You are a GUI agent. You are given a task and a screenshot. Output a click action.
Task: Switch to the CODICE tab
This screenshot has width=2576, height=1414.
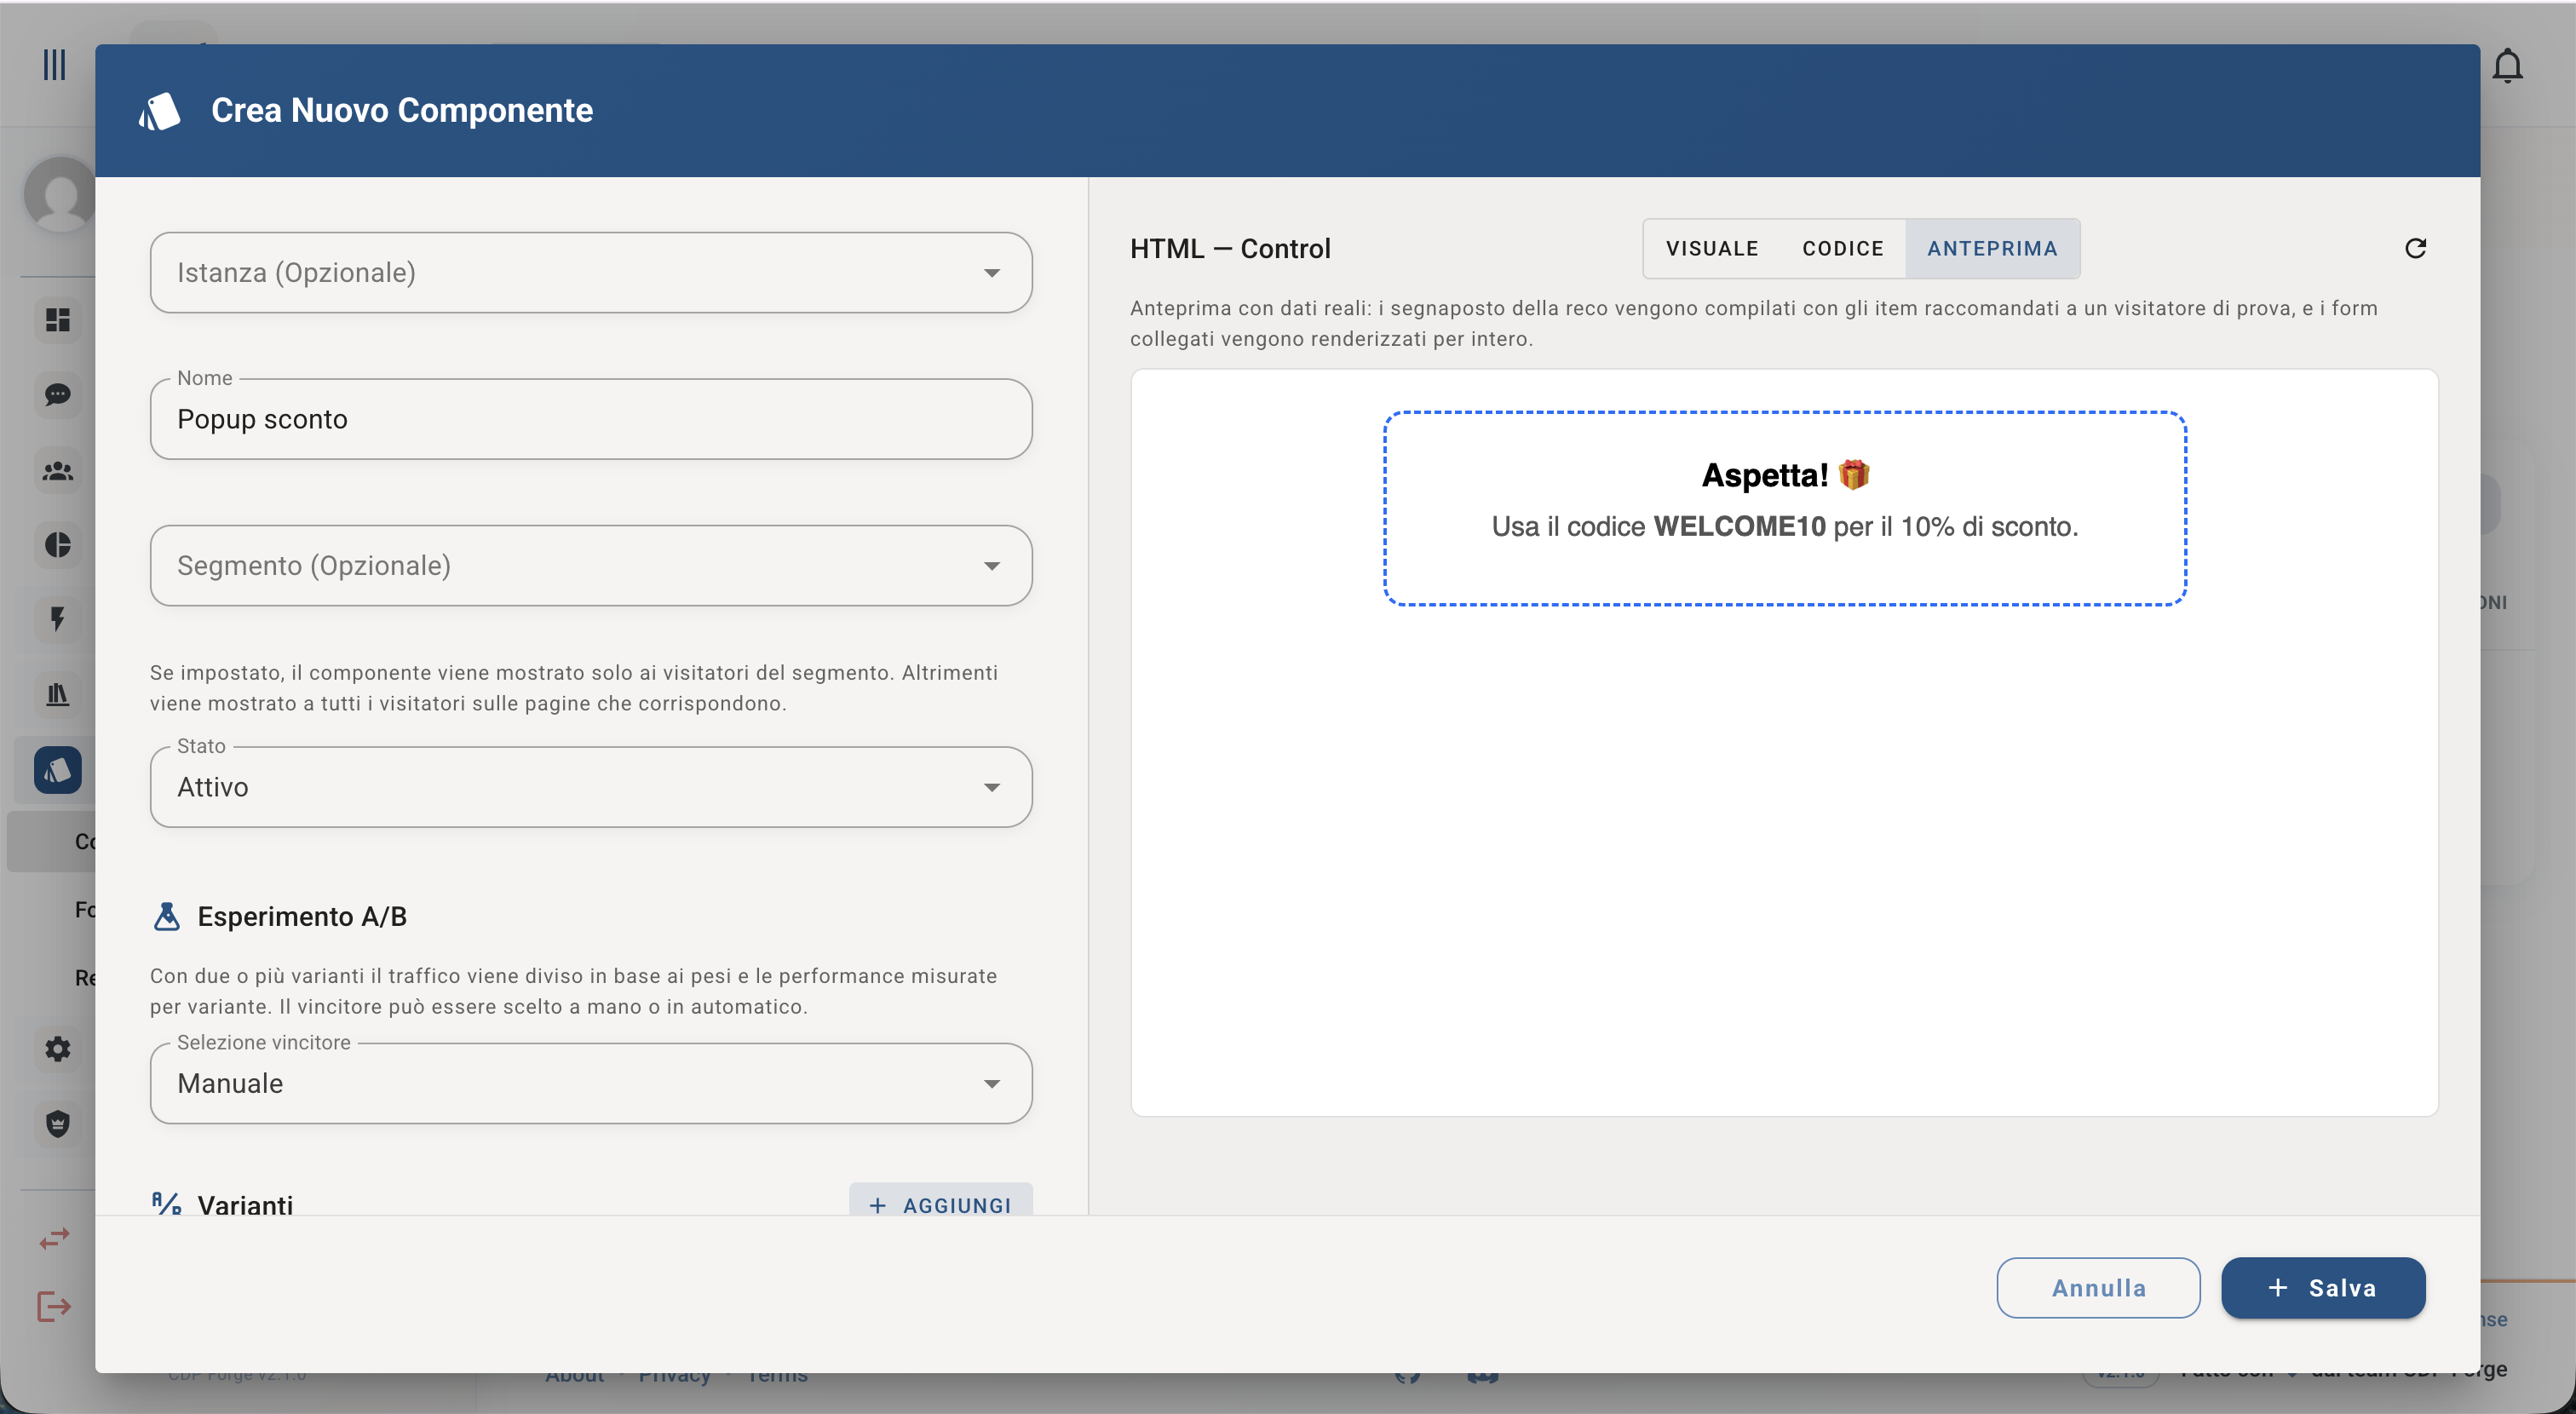click(1843, 249)
